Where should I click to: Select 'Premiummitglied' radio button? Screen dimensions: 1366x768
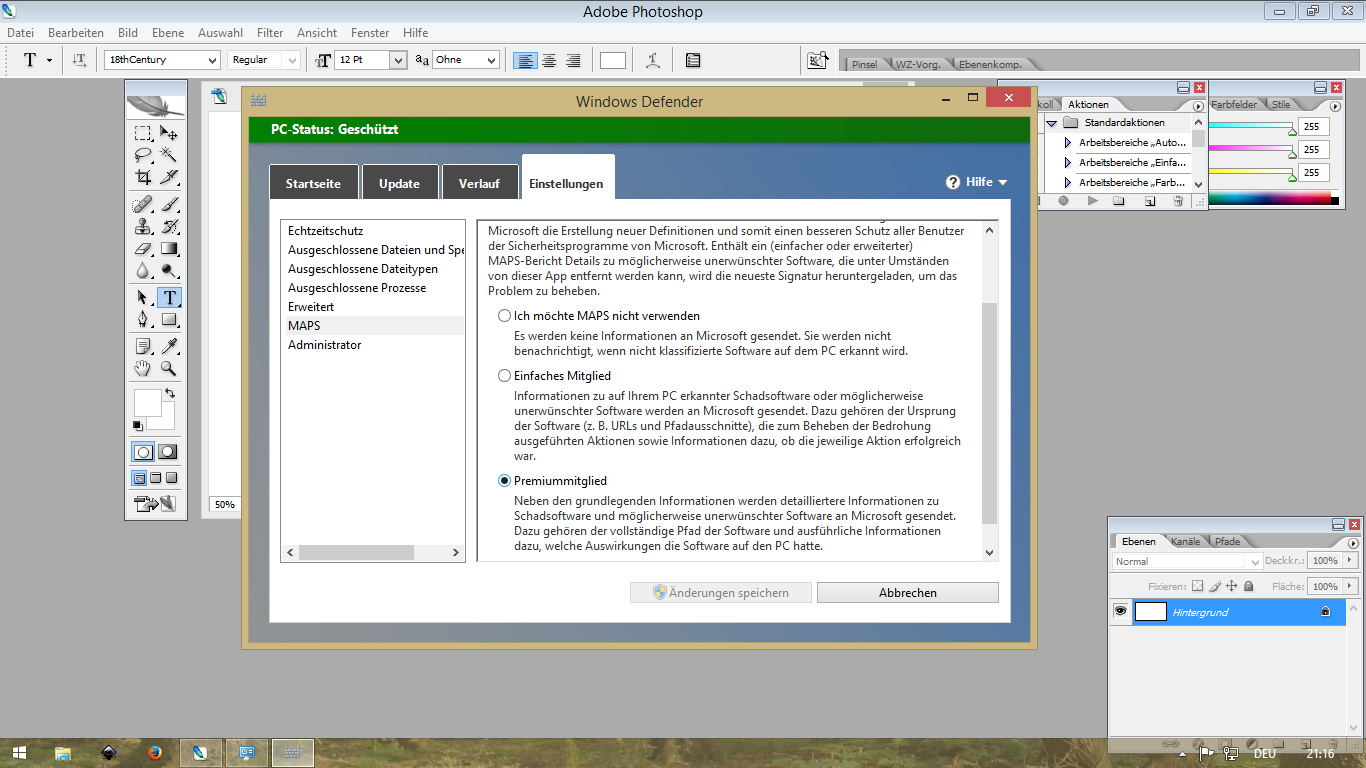coord(505,481)
